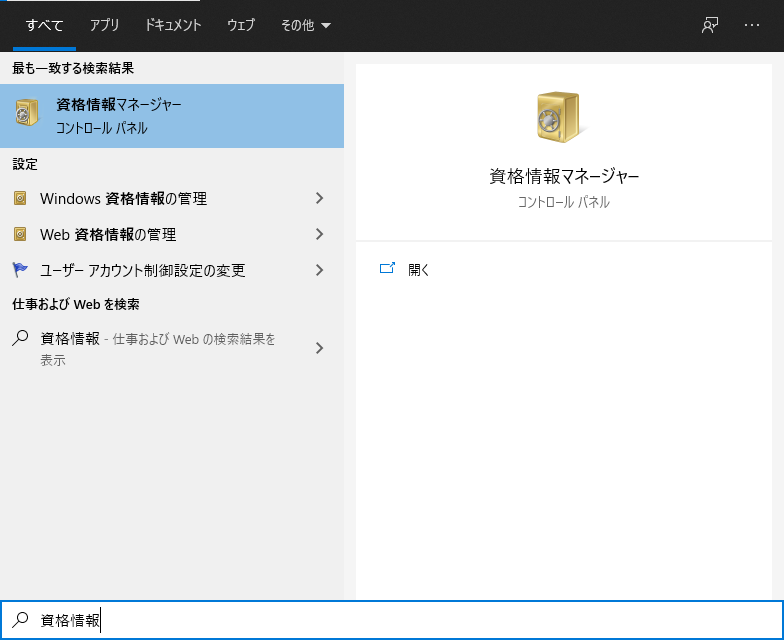Switch to the ドキュメント tab
Screen dimensions: 784x640
tap(173, 25)
